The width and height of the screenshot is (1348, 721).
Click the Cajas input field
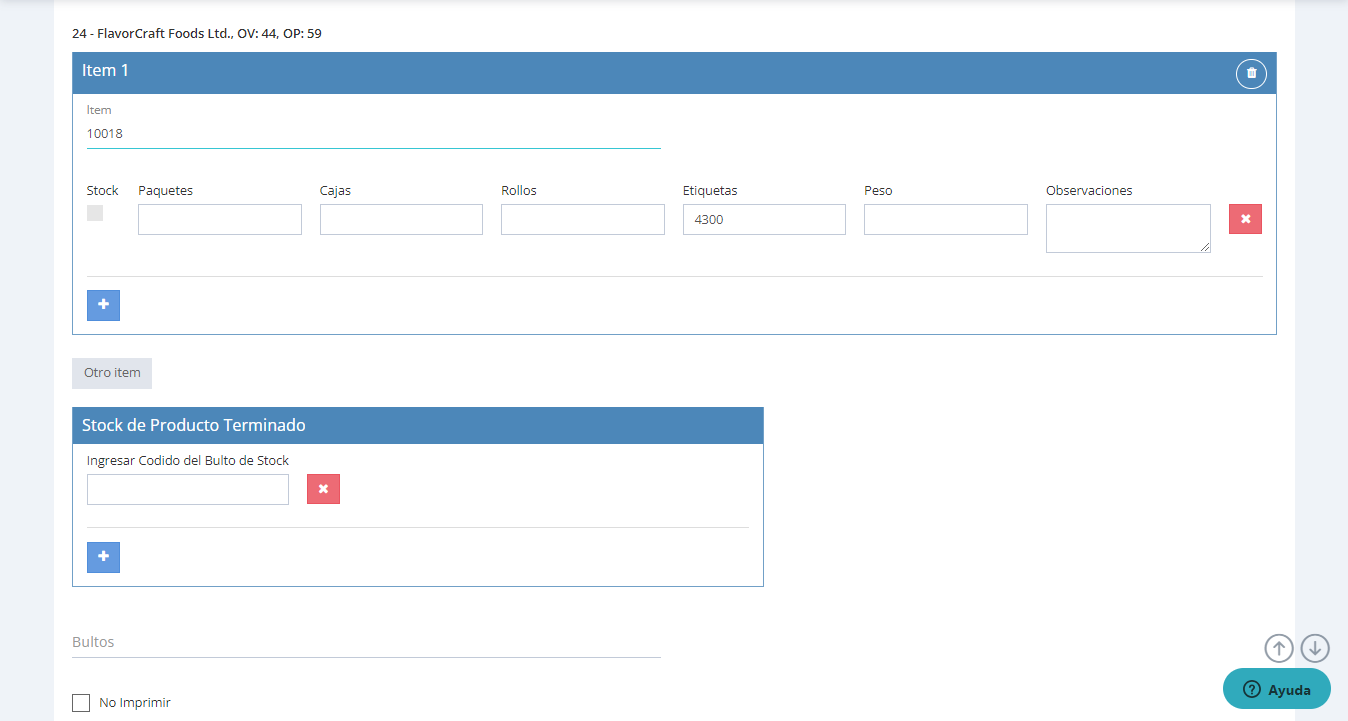[x=401, y=220]
